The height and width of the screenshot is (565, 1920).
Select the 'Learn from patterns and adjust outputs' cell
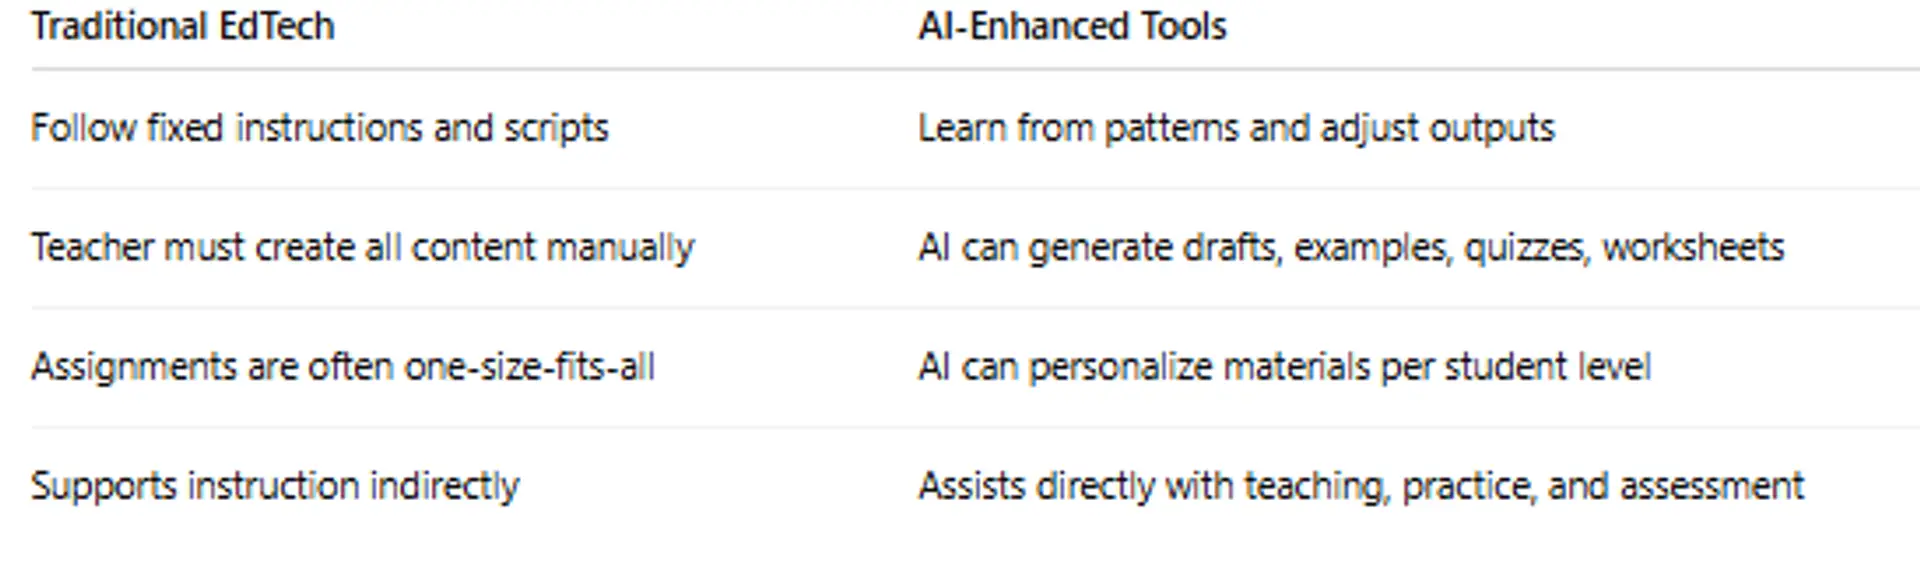(1236, 128)
